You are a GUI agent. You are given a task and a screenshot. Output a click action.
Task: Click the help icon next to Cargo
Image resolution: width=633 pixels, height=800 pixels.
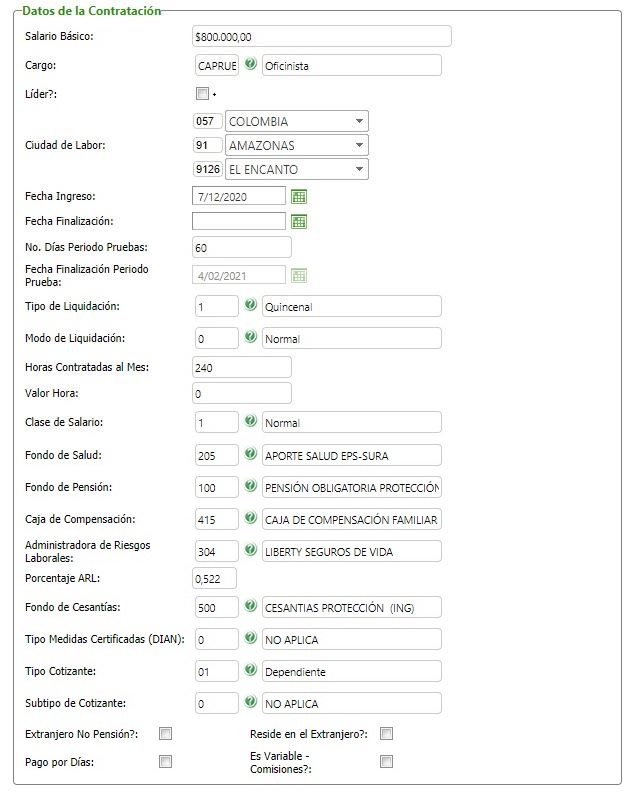click(251, 65)
